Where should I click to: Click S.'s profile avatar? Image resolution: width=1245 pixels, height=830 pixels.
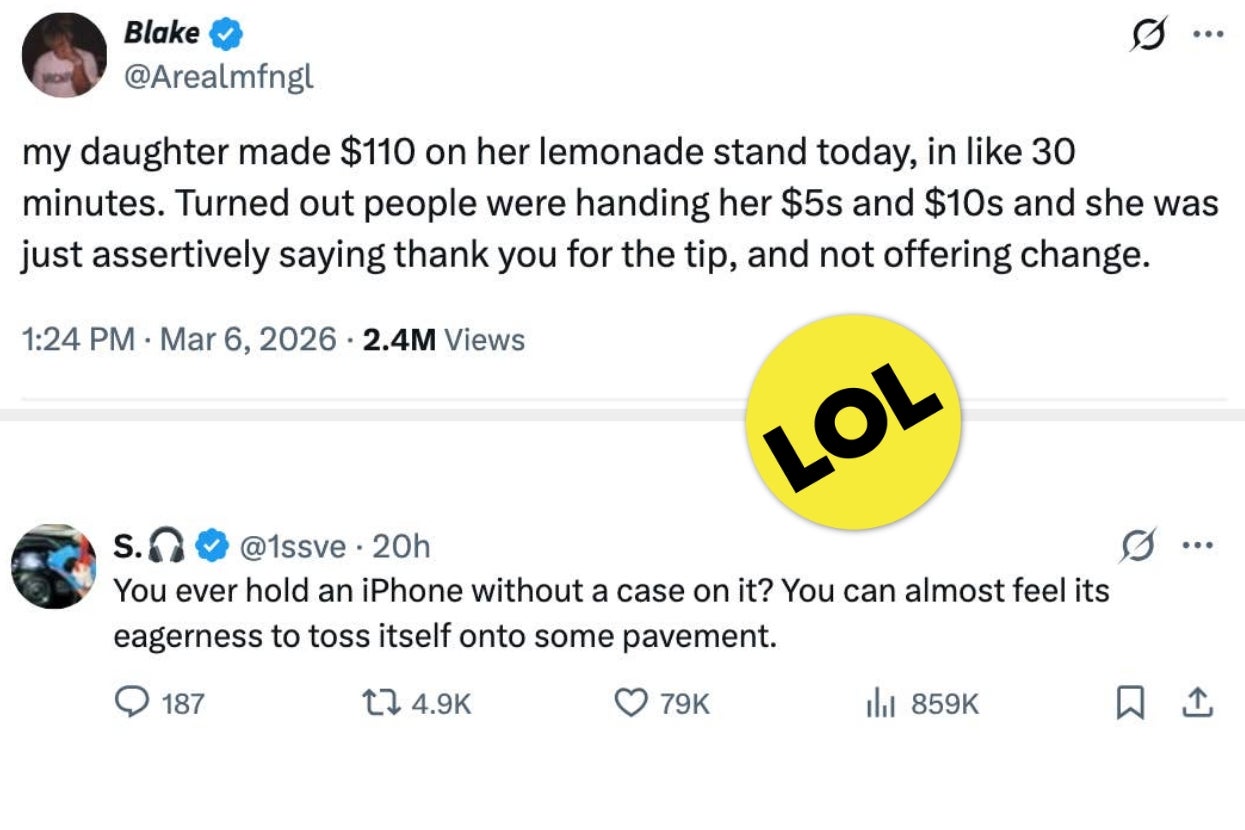pyautogui.click(x=53, y=566)
